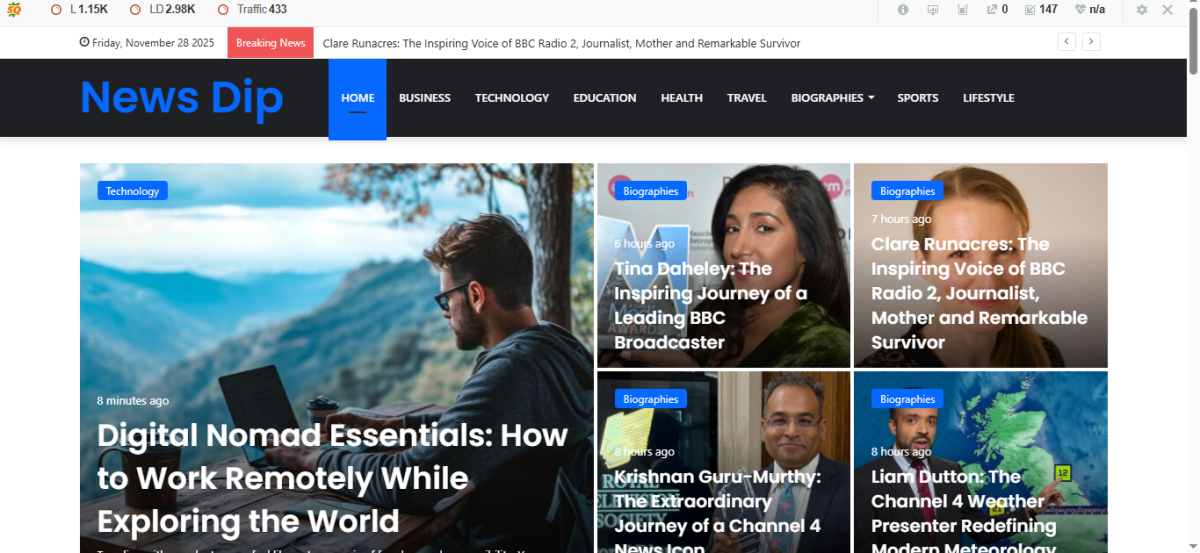Open SEOquake settings gear
Screen dimensions: 1200x553
pos(1142,10)
